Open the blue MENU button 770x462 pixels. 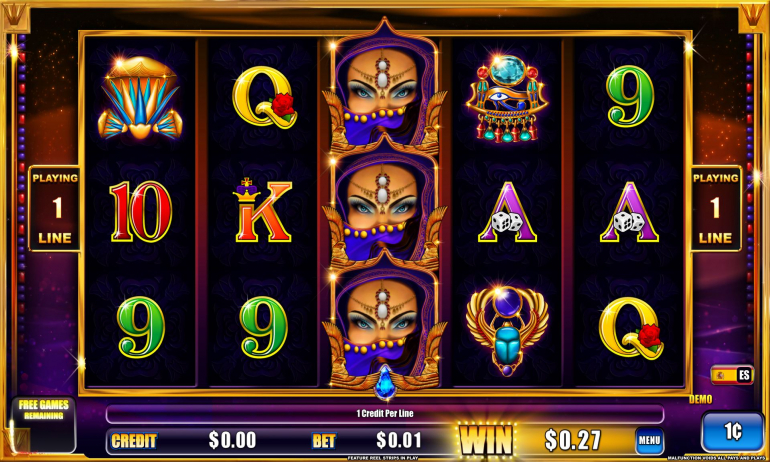click(x=649, y=440)
